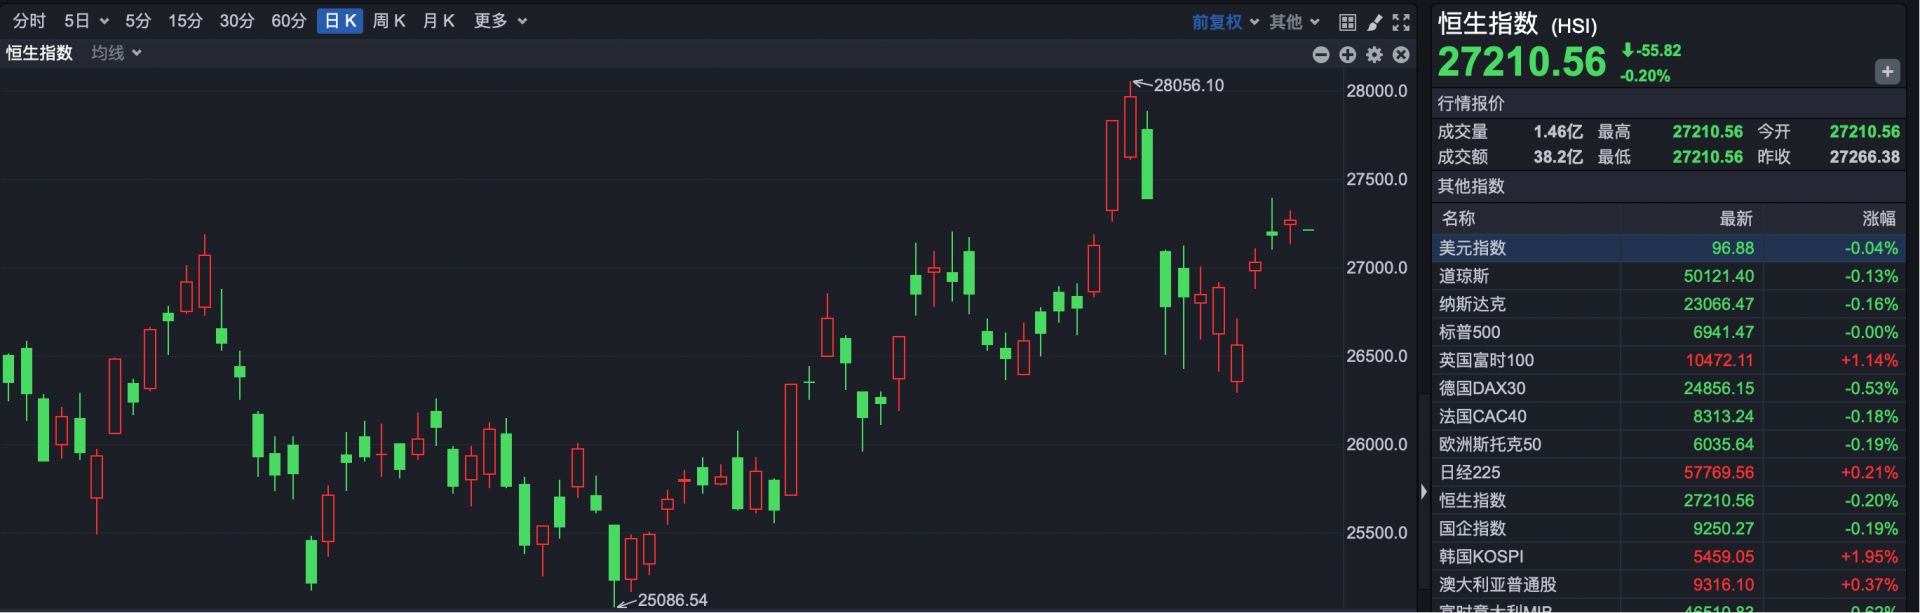Remove the indicator with the circled X icon
Screen dimensions: 1920x613
[x=1401, y=55]
